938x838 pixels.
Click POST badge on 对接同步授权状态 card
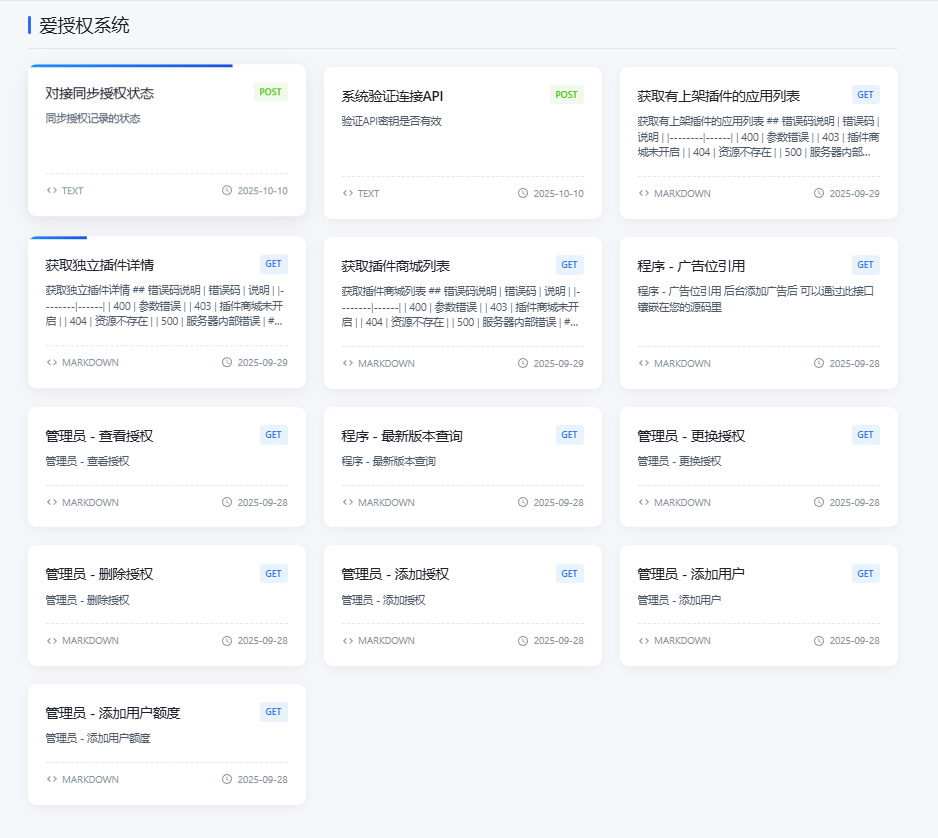(270, 92)
